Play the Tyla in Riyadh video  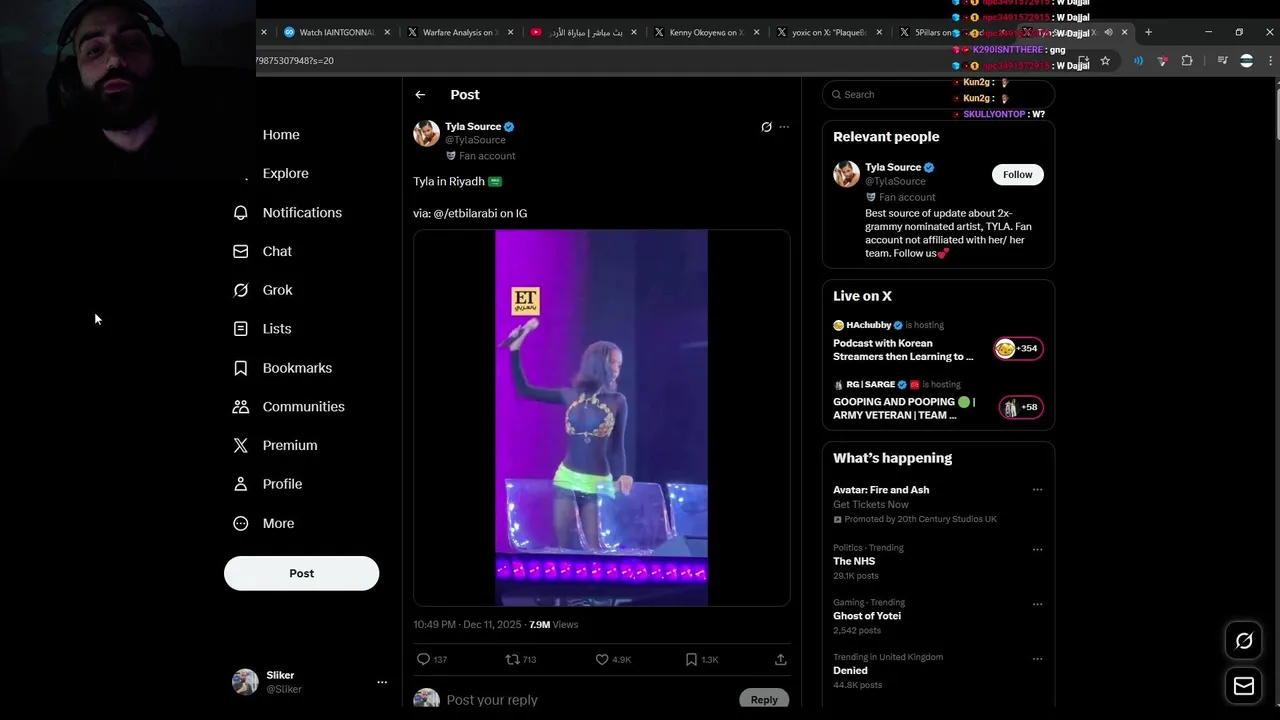click(601, 418)
